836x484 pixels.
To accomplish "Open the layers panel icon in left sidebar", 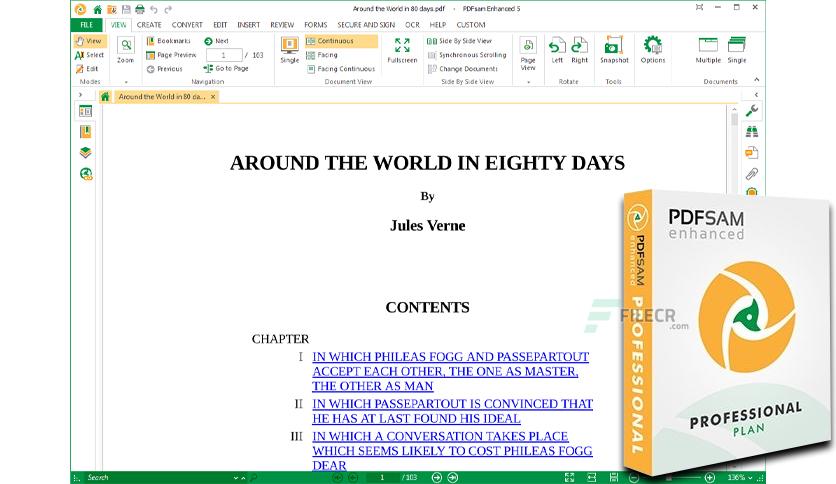I will pos(85,152).
